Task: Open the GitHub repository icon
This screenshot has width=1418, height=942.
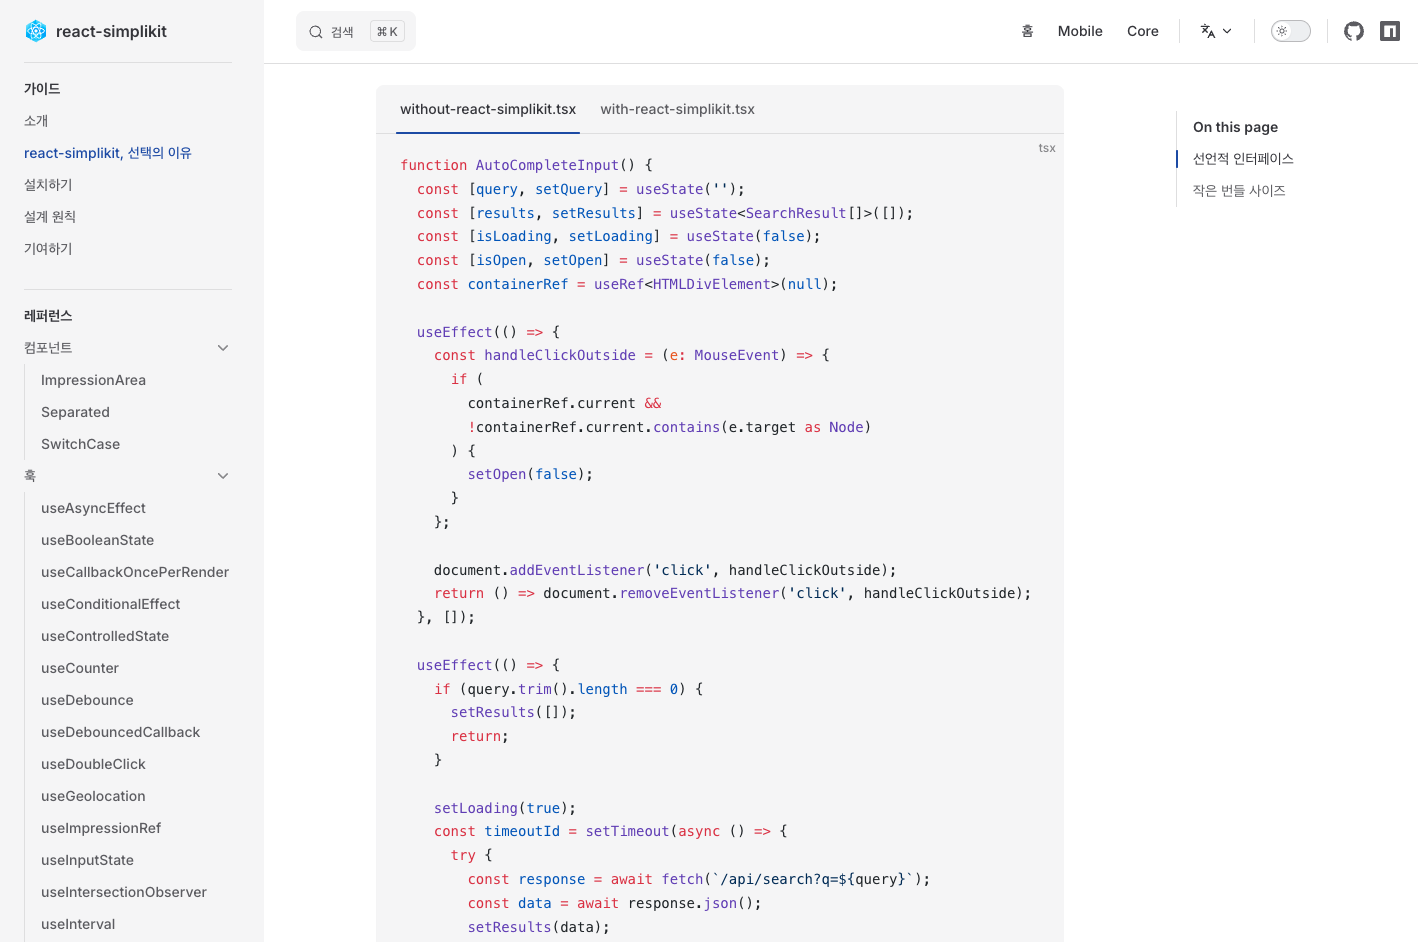Action: click(1354, 31)
